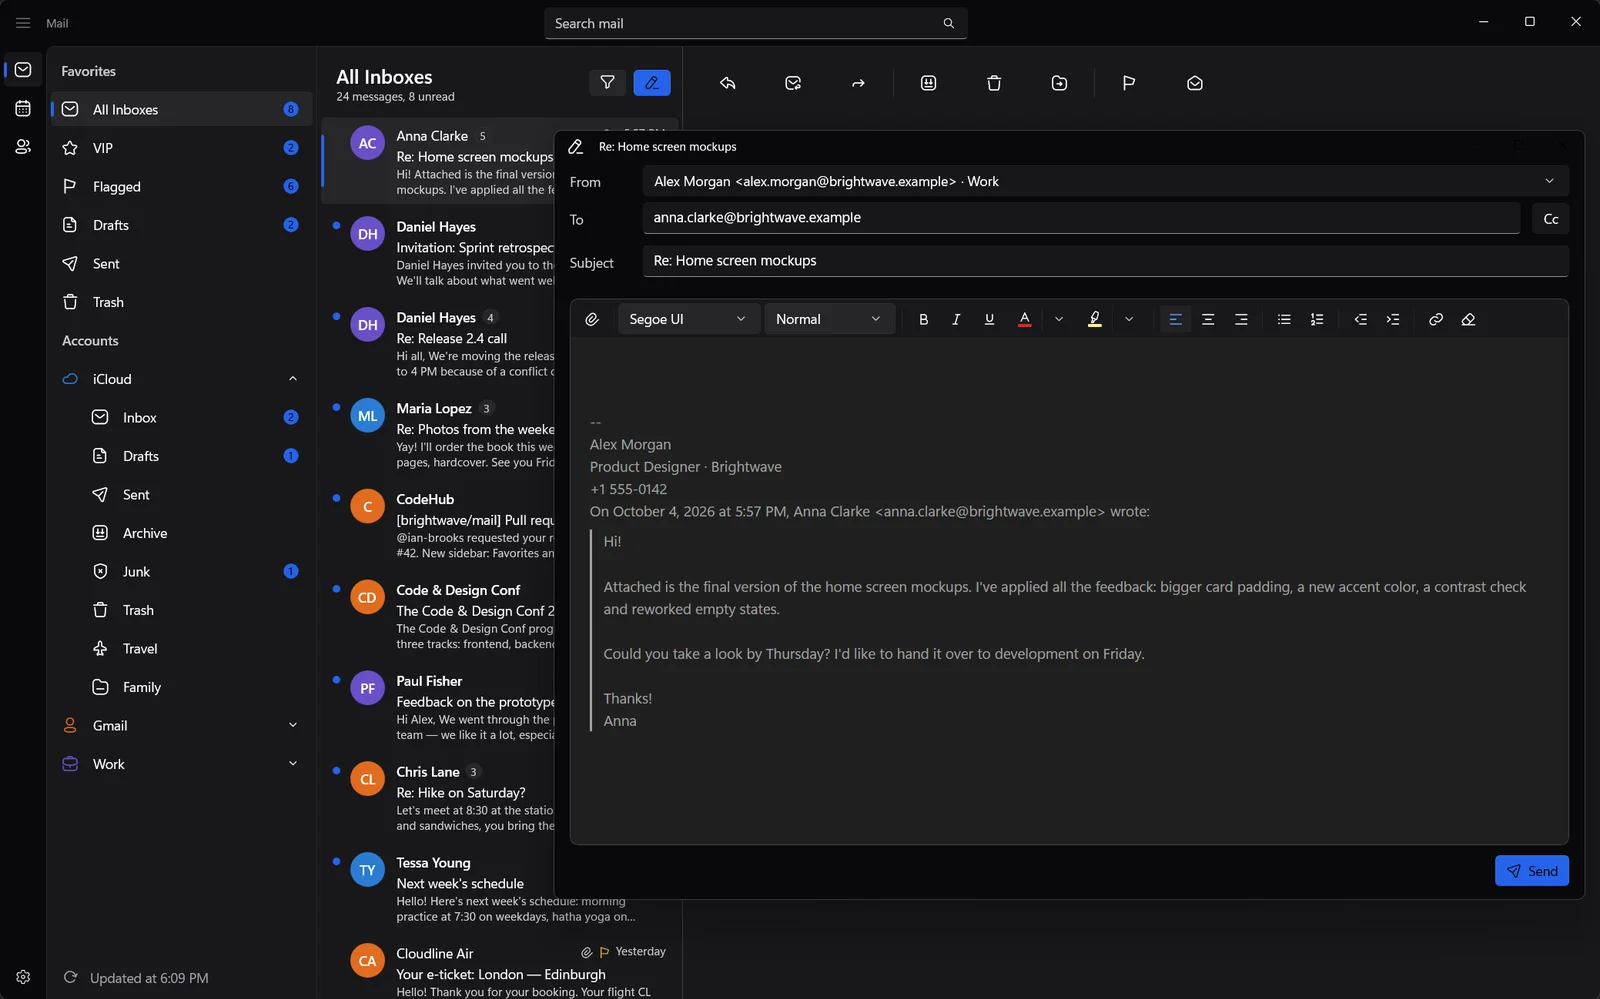This screenshot has height=999, width=1600.
Task: Open the filter icon in All Inboxes header
Action: [607, 83]
